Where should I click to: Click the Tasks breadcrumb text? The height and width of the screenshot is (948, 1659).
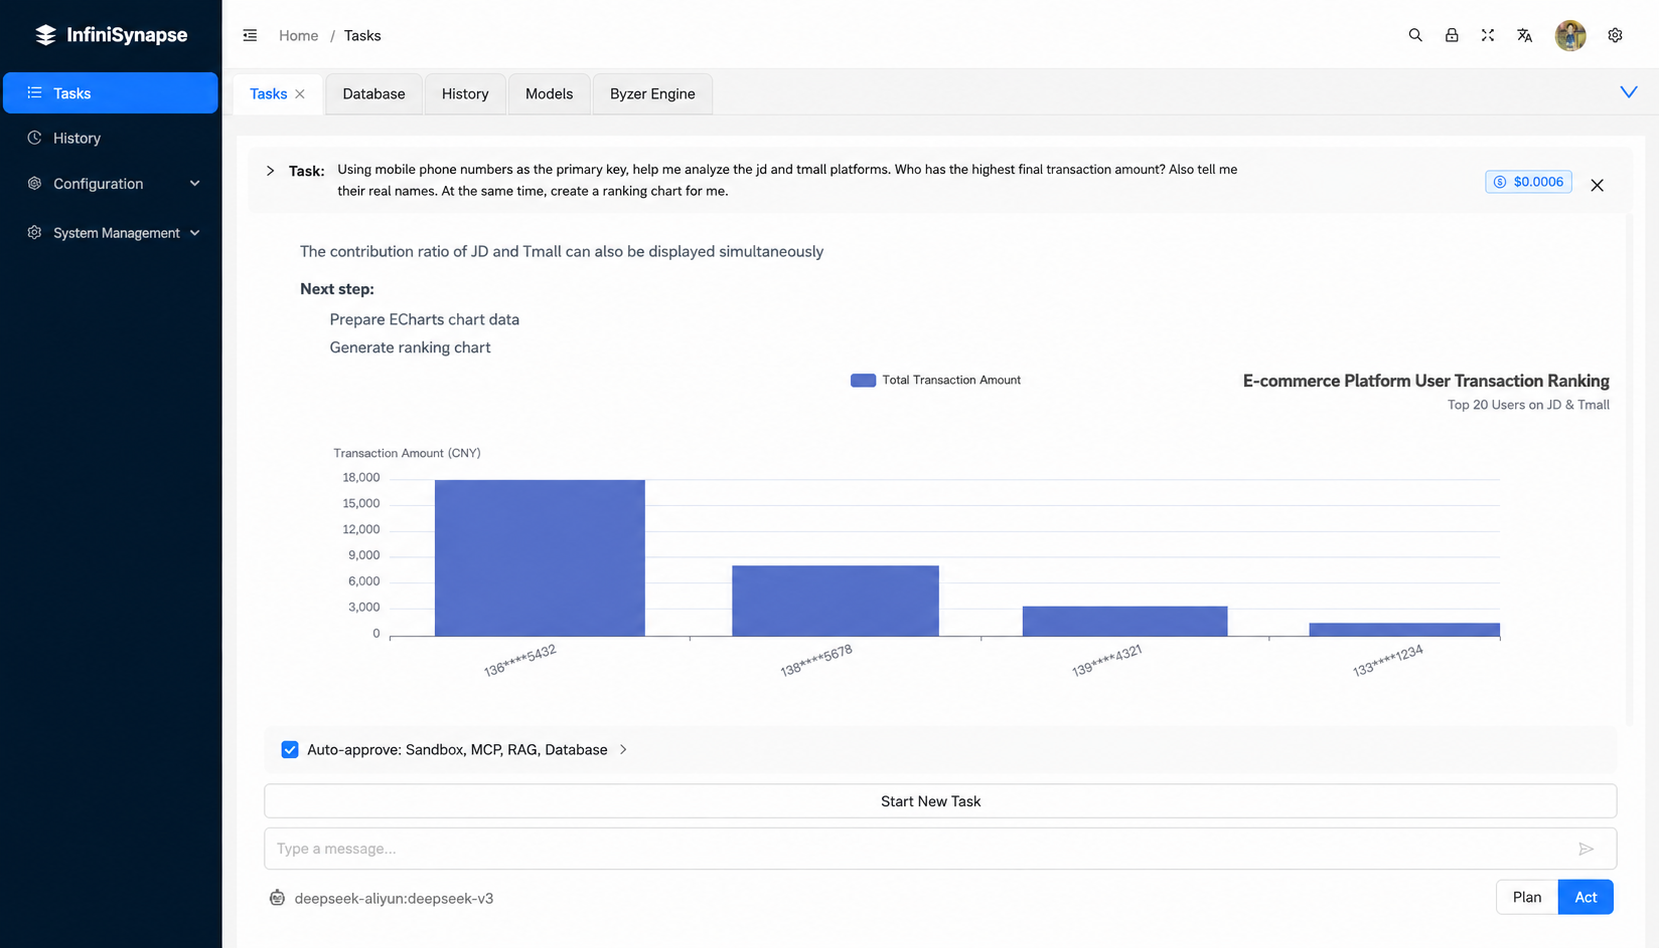[362, 35]
